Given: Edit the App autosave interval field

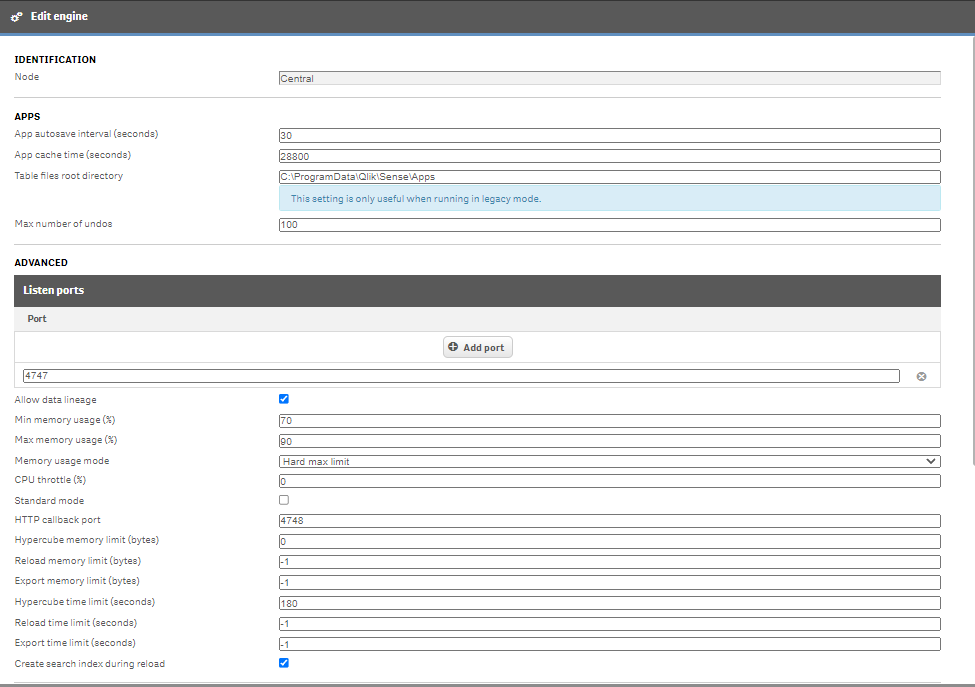Looking at the screenshot, I should click(x=609, y=136).
